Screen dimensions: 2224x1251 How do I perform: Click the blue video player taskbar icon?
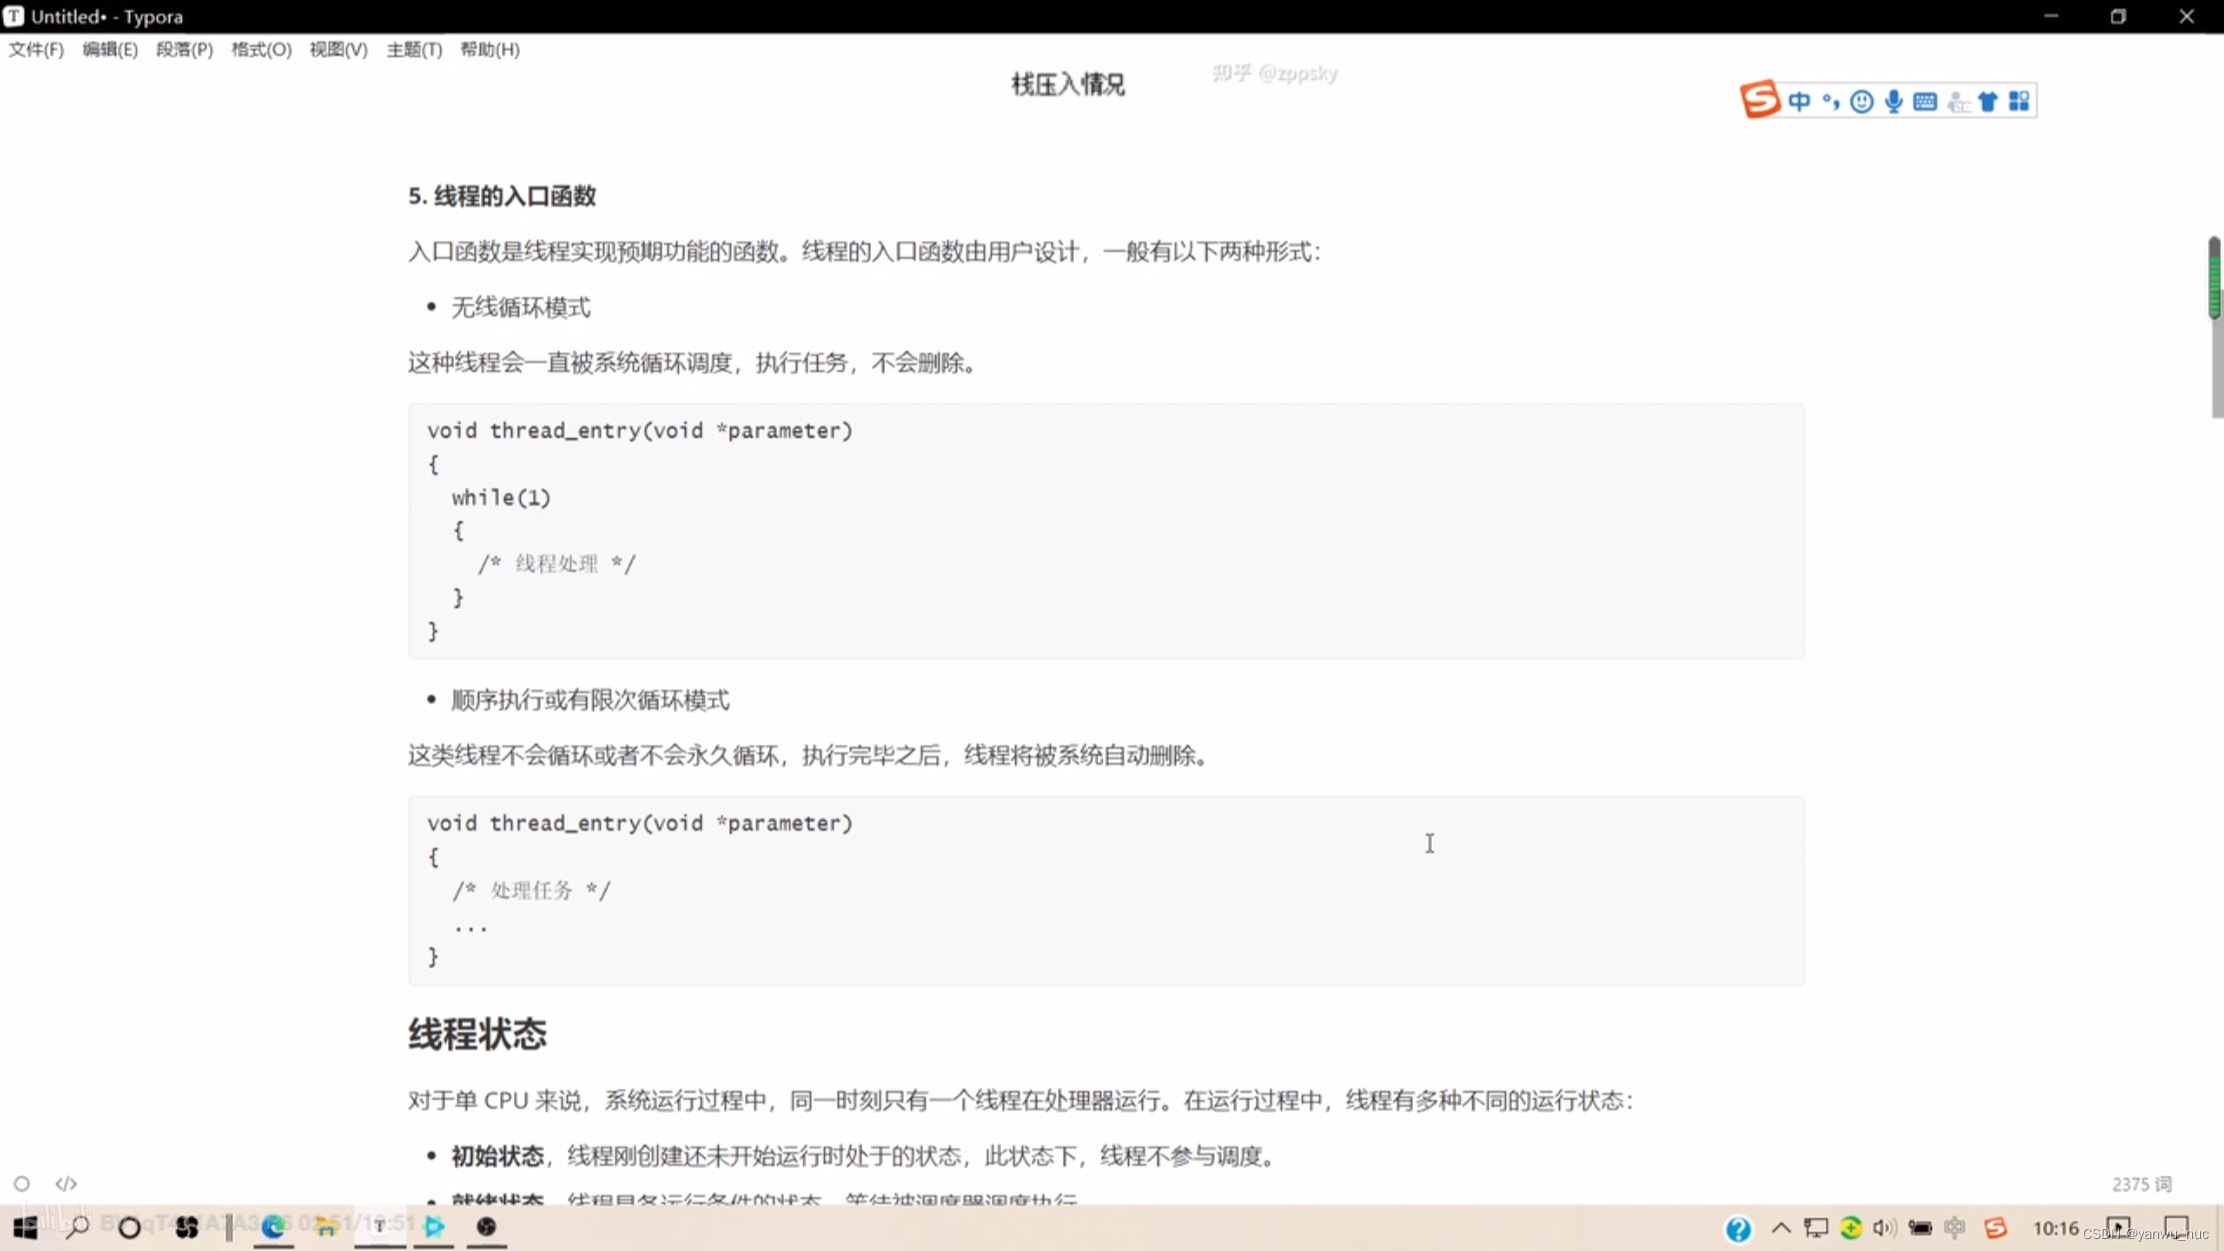coord(434,1227)
